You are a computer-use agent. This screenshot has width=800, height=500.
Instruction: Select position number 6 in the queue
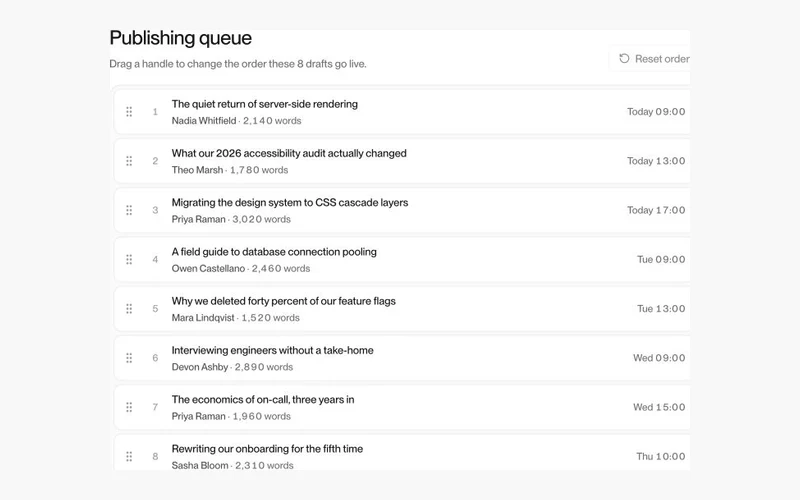click(x=155, y=358)
